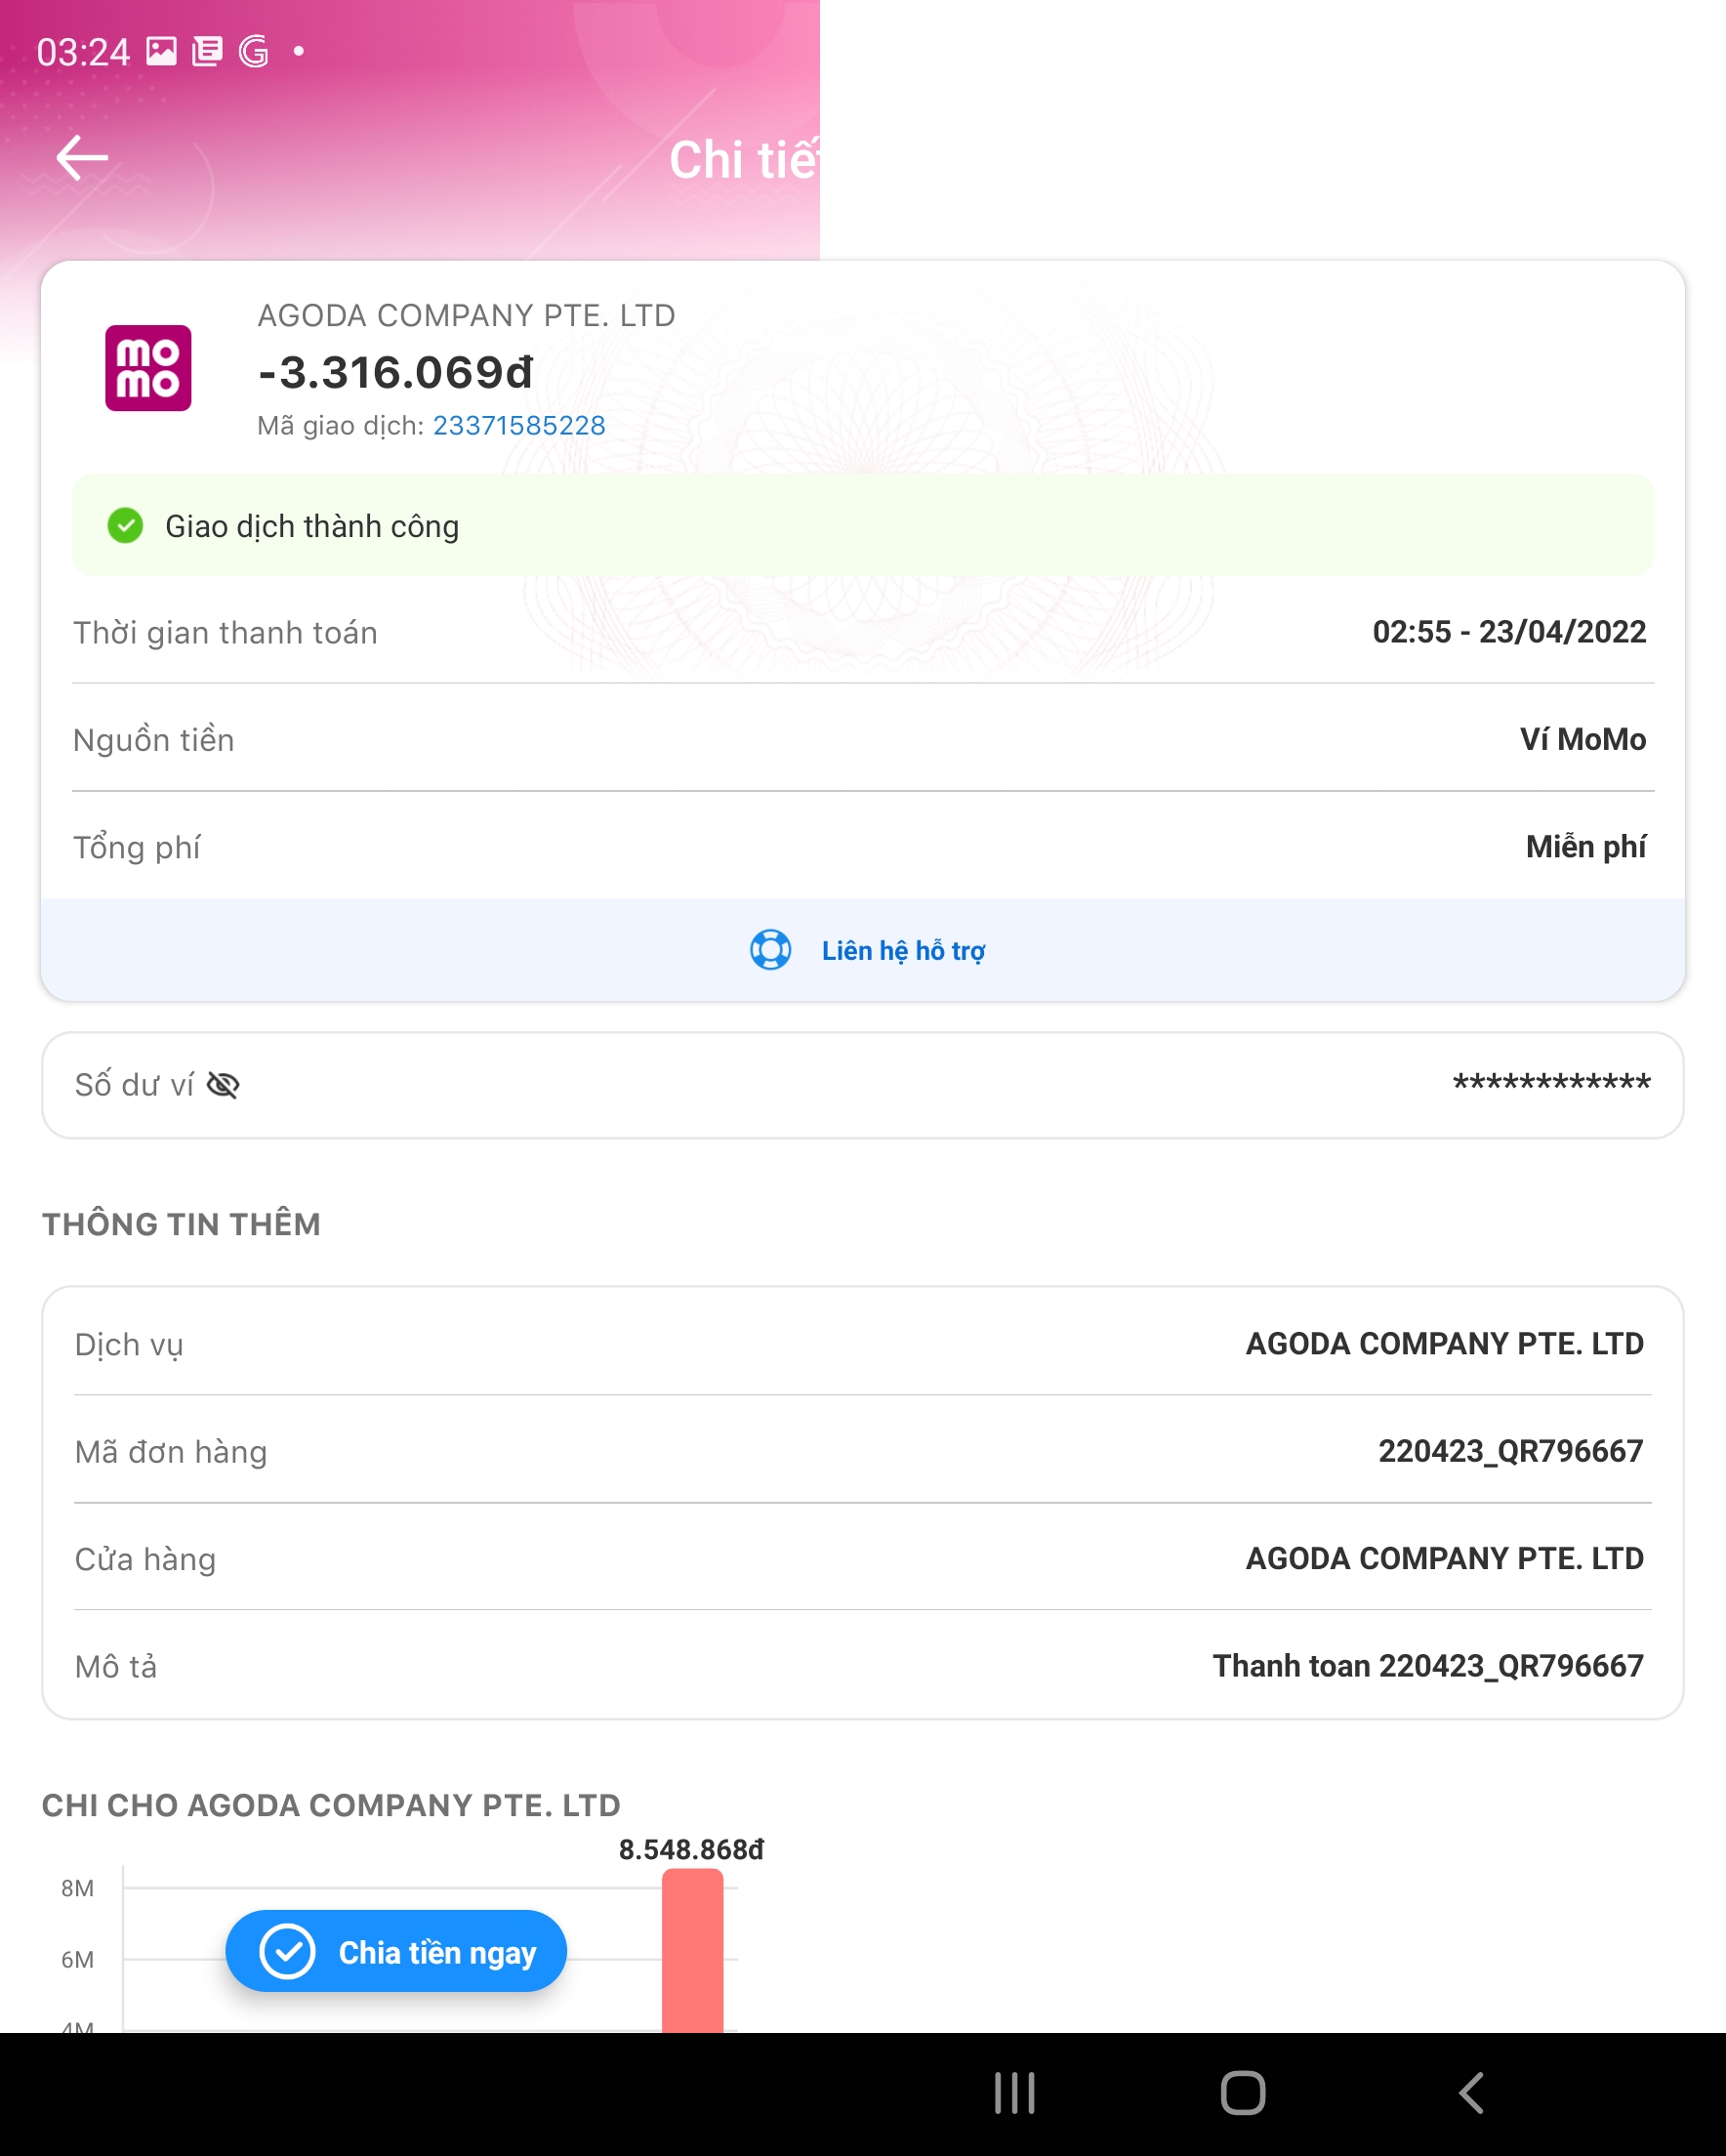Viewport: 1726px width, 2156px height.
Task: Tap THÔNG TIN THÊM section heading
Action: click(181, 1224)
